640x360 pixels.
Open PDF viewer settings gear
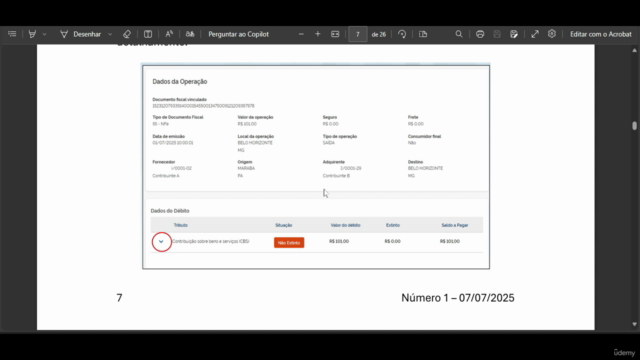(x=552, y=34)
